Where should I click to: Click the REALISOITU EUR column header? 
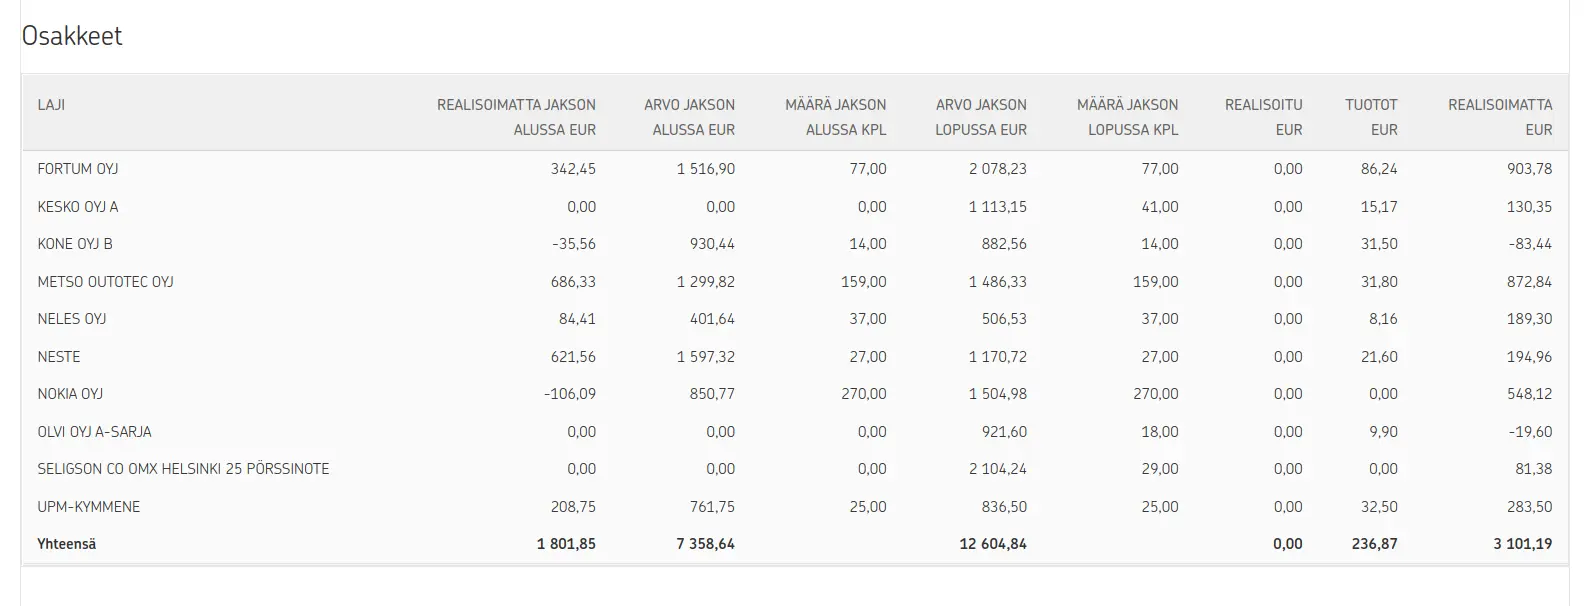coord(1263,117)
